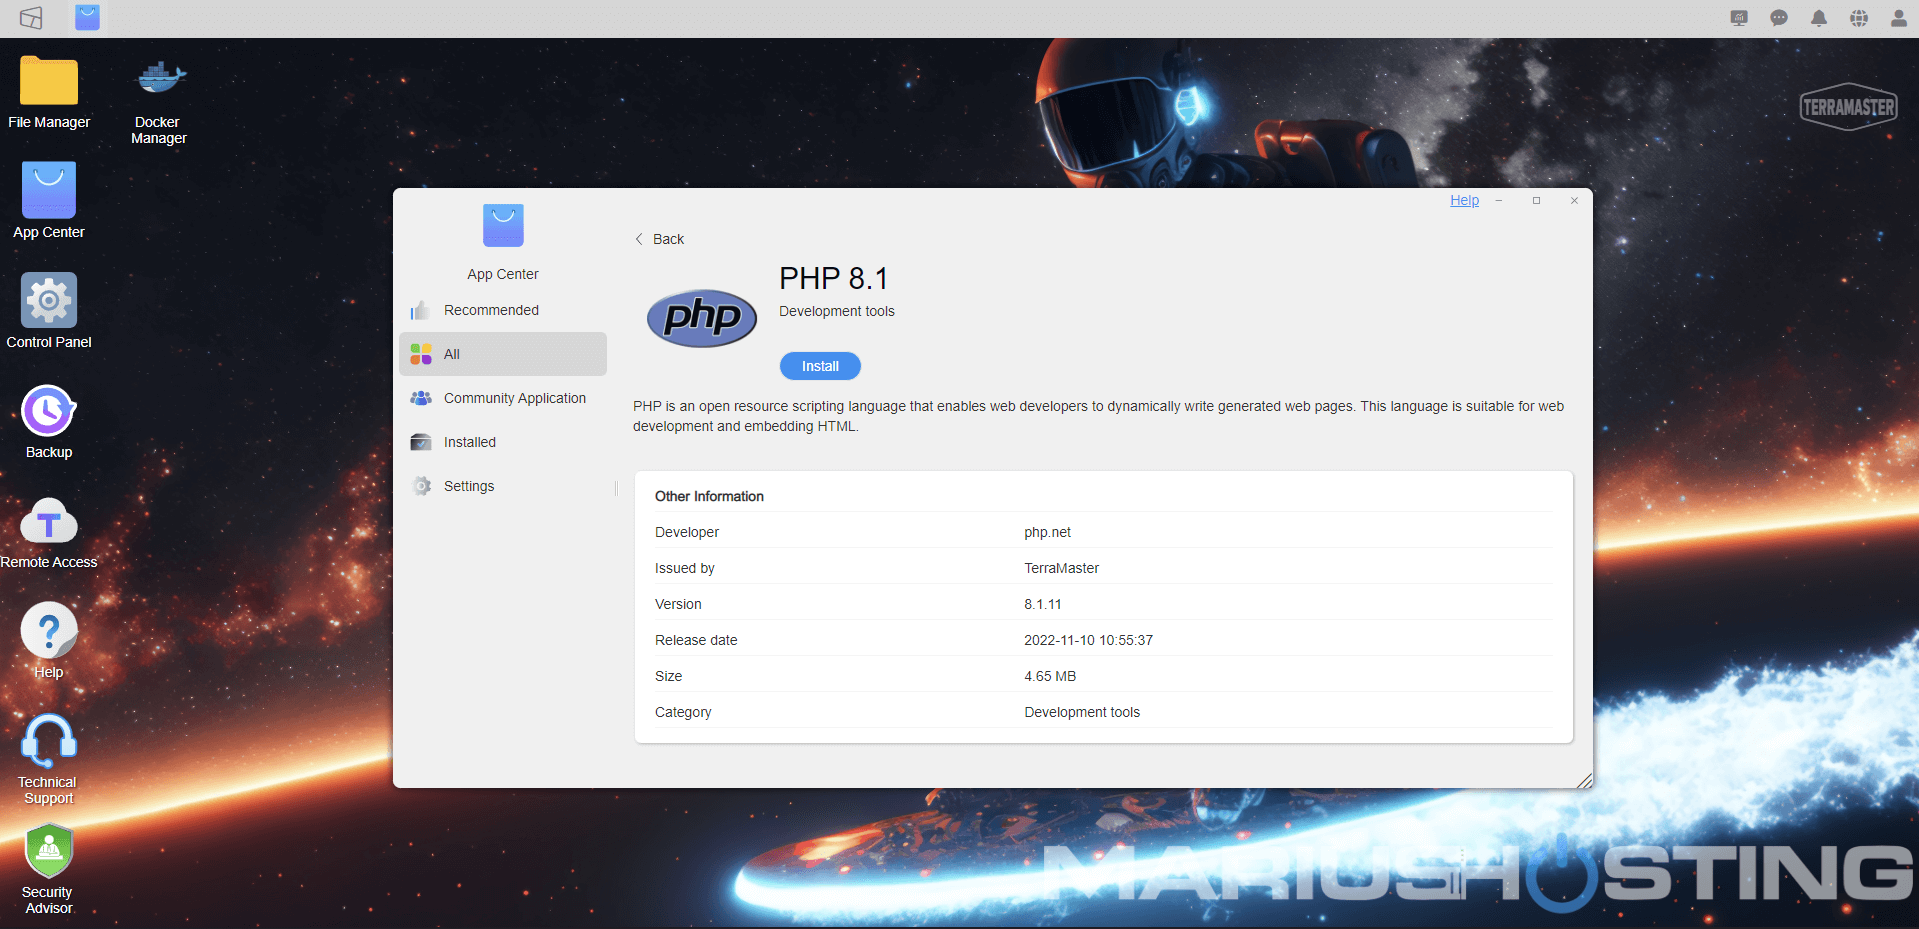The image size is (1919, 929).
Task: Close the App Center window
Action: pyautogui.click(x=1574, y=200)
